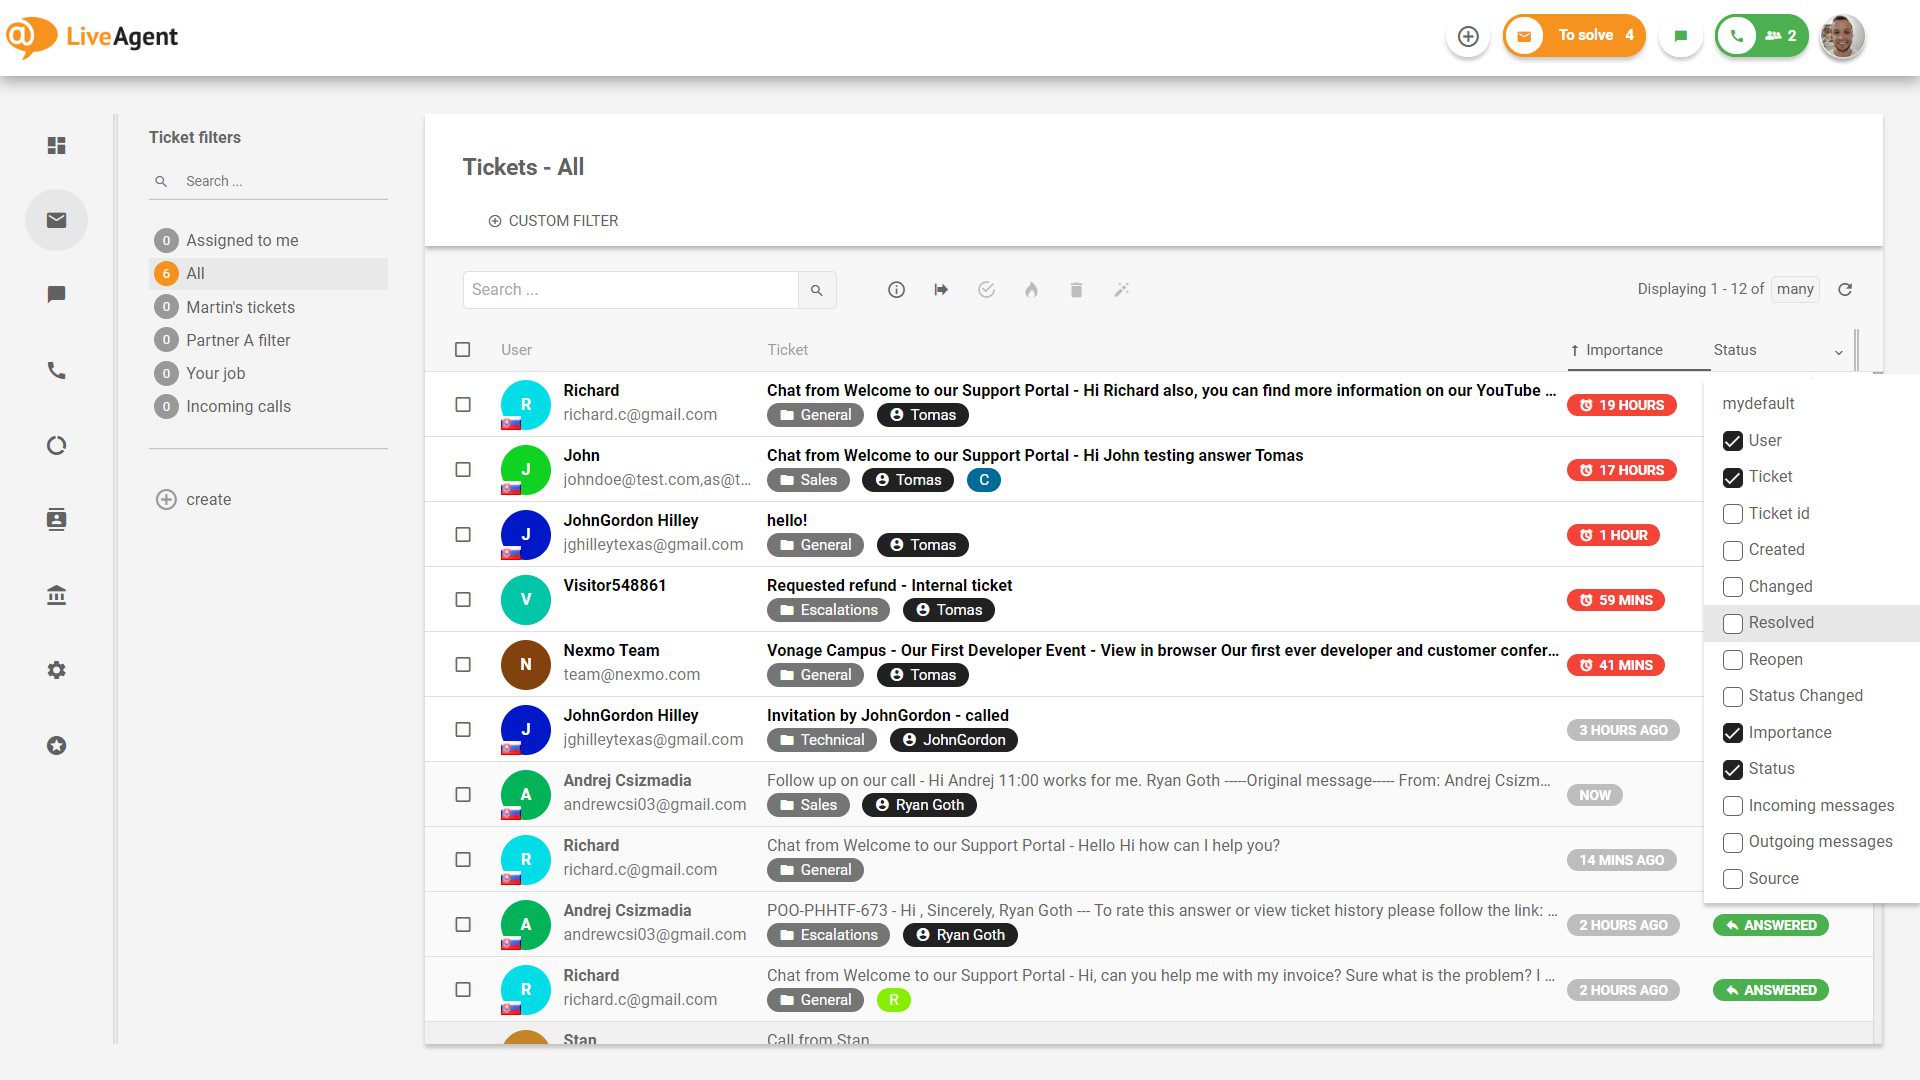This screenshot has height=1080, width=1920.
Task: Click the tickets Search input field
Action: pyautogui.click(x=631, y=290)
